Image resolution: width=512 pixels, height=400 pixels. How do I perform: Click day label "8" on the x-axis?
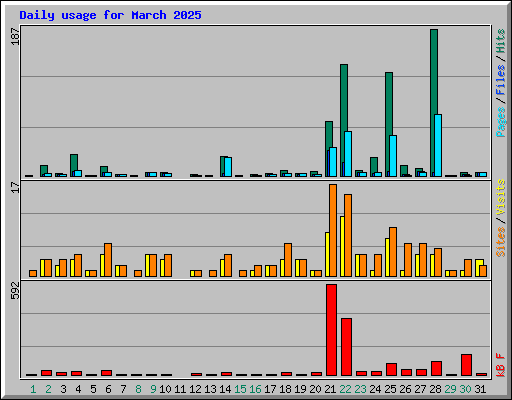[138, 389]
